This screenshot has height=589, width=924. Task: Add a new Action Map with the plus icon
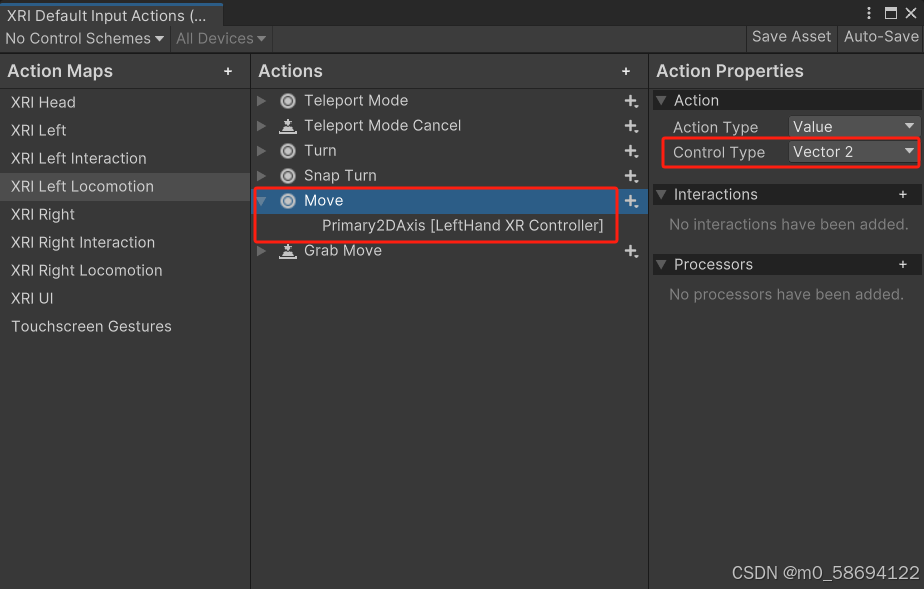[228, 71]
